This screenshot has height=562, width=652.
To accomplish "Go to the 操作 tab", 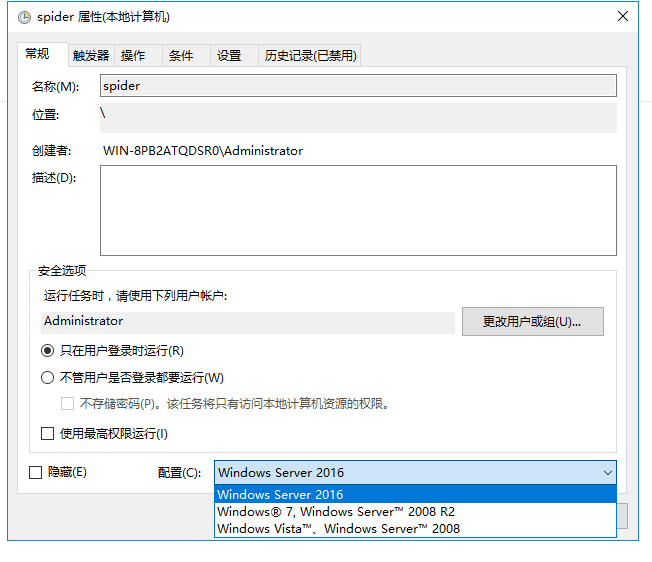I will tap(133, 56).
